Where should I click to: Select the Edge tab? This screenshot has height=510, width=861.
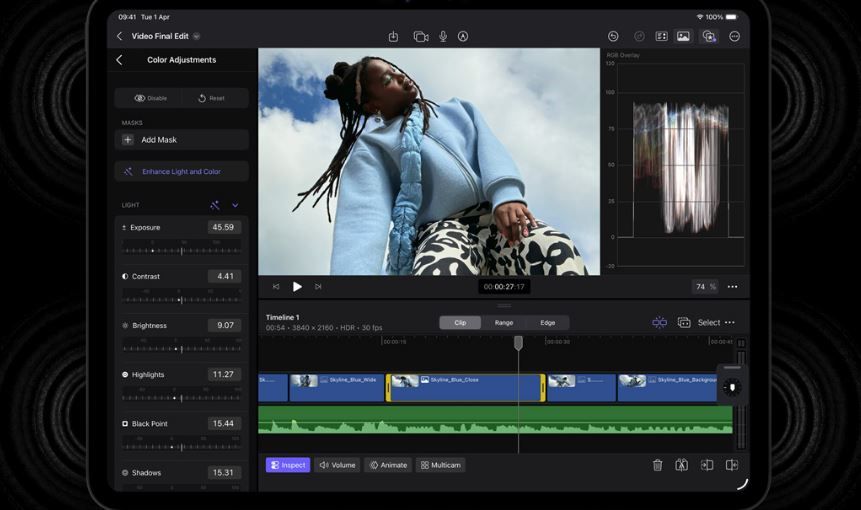click(x=547, y=322)
